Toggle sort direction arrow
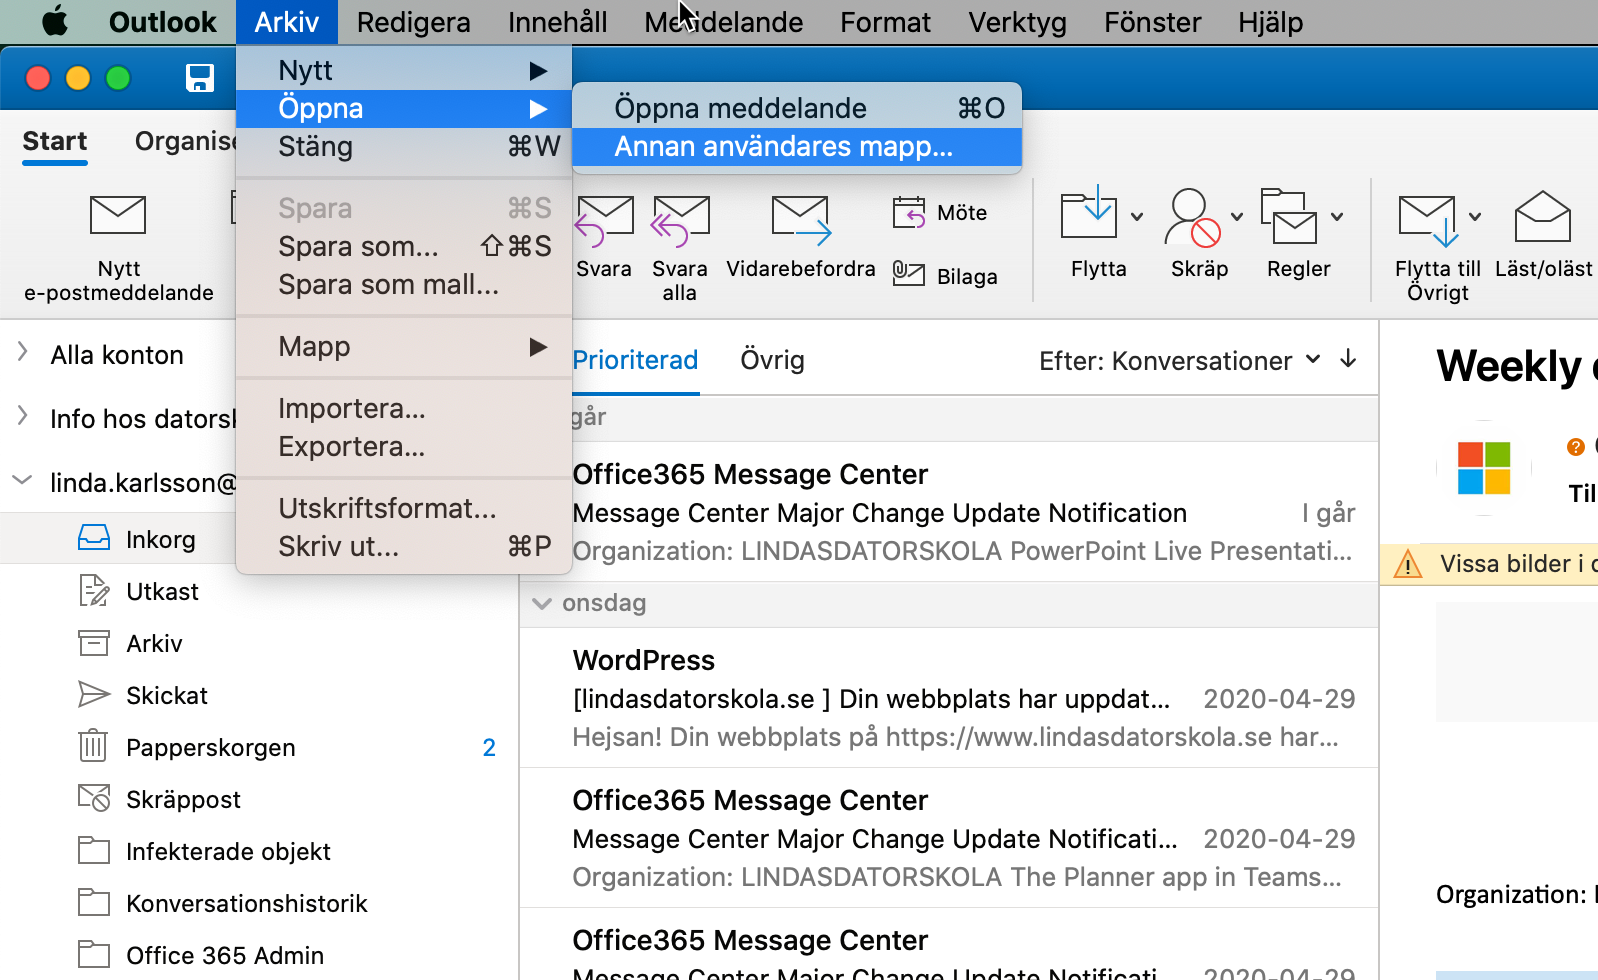Screen dimensions: 1598x980 tap(1348, 359)
